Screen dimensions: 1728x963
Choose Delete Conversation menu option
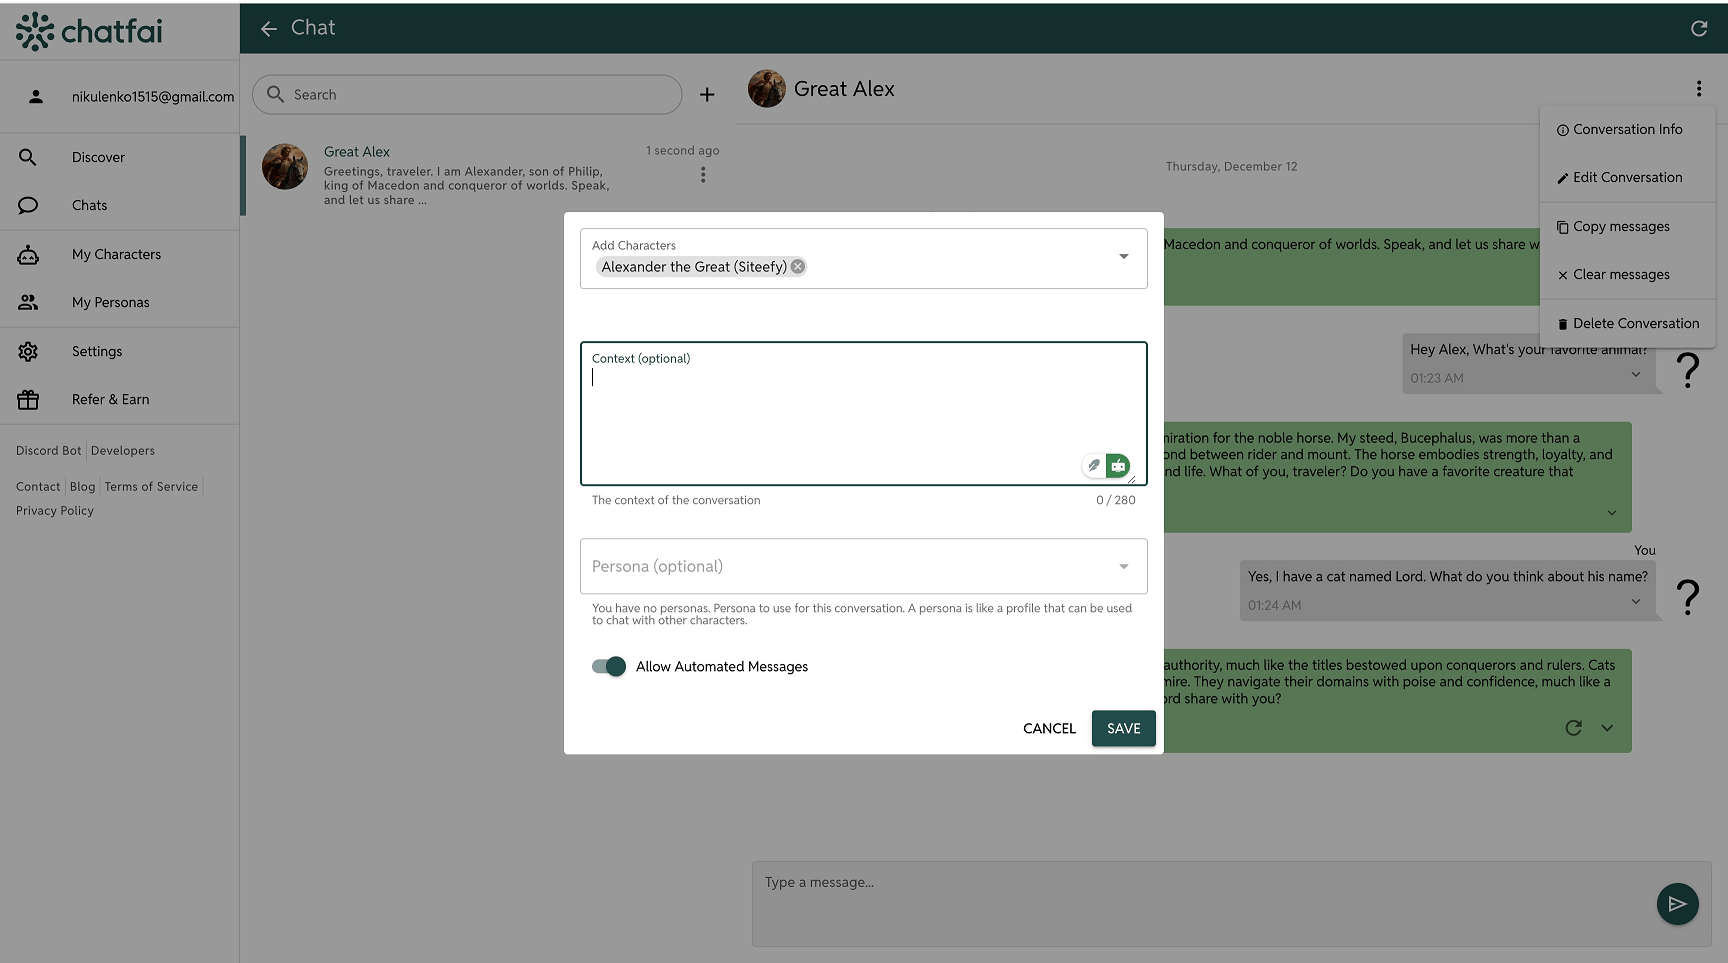pos(1635,324)
